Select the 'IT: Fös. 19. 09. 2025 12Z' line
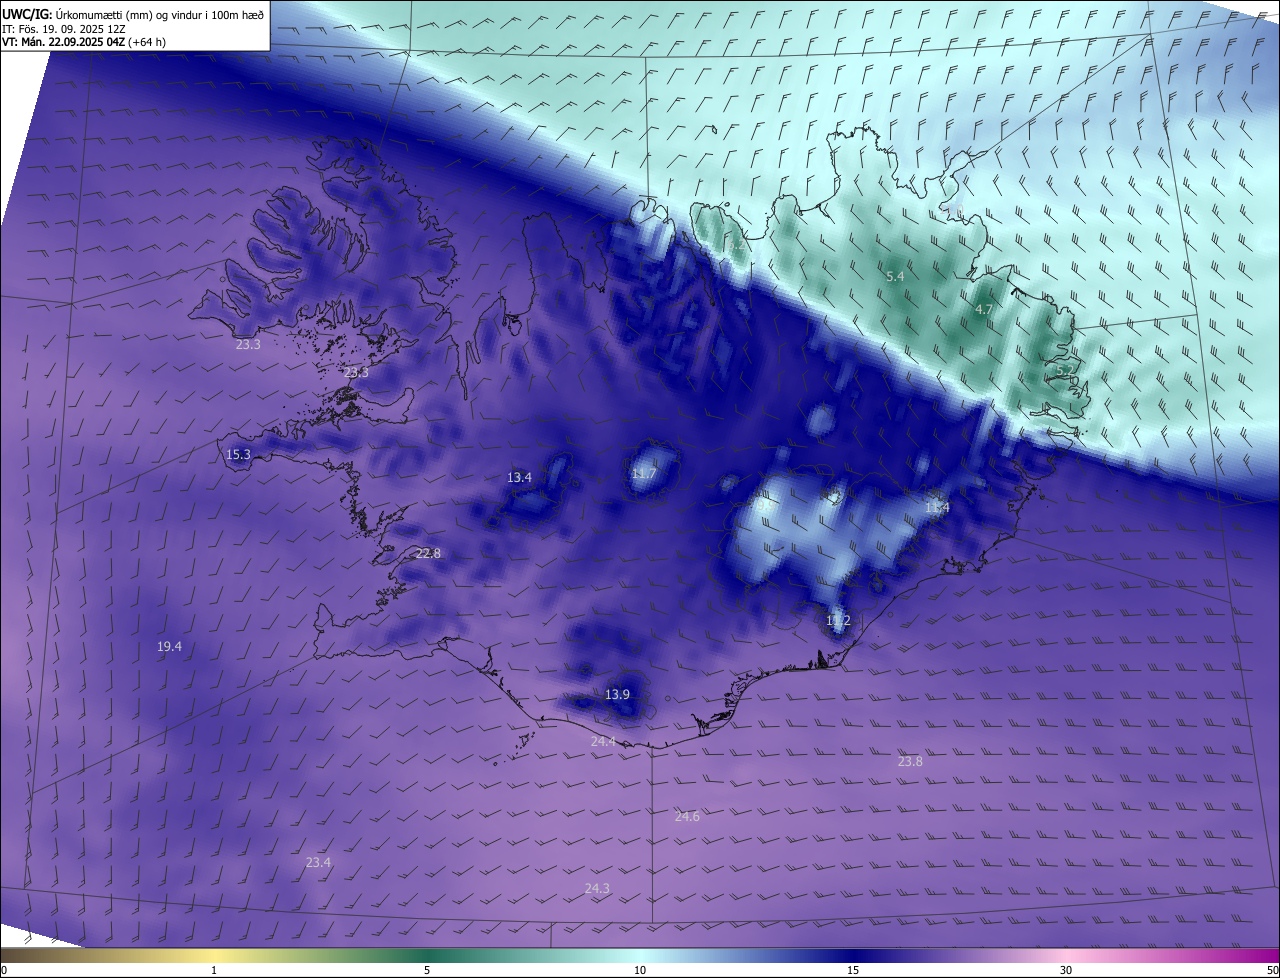 tap(63, 29)
